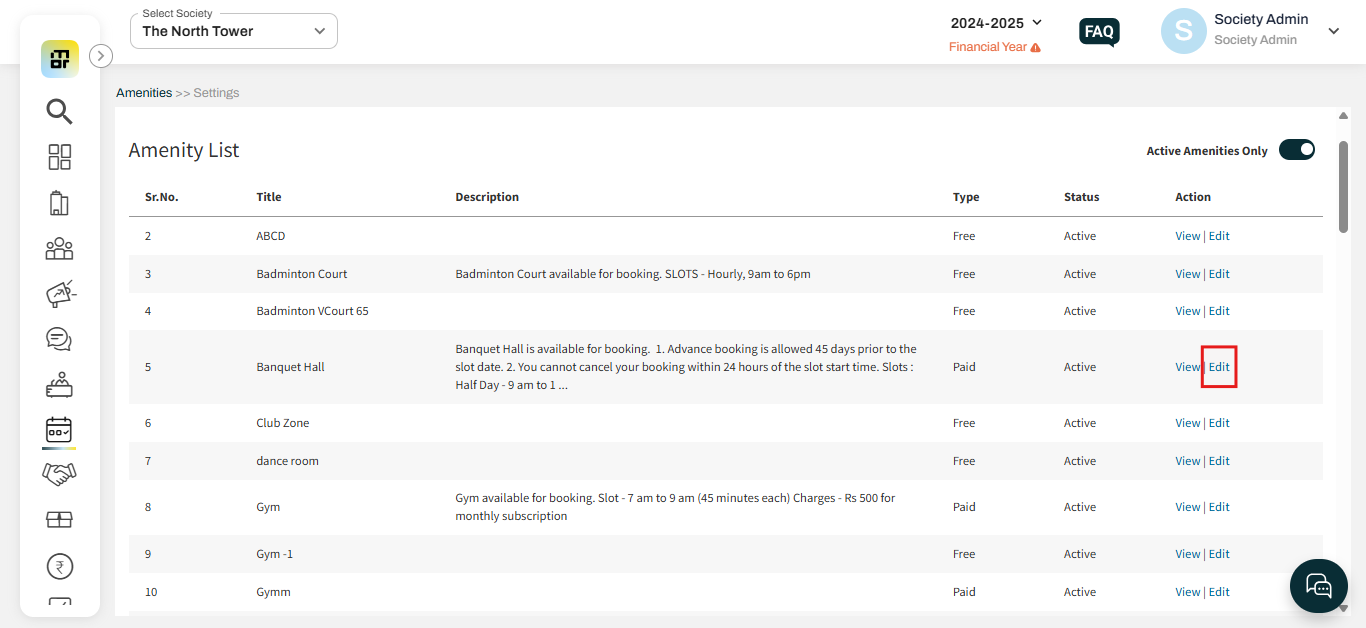This screenshot has height=628, width=1366.
Task: View Badminton VCourt 65 amenity
Action: click(x=1187, y=311)
